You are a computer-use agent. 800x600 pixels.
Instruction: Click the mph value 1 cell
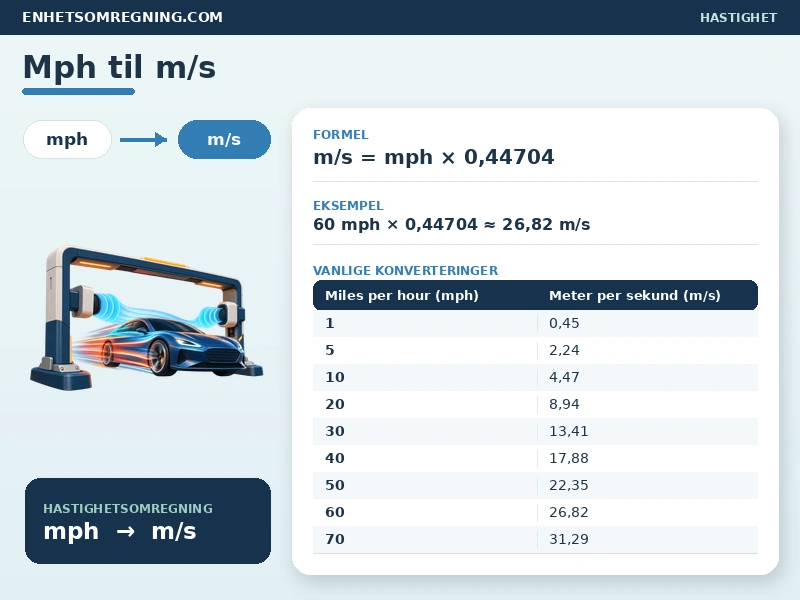(x=425, y=323)
